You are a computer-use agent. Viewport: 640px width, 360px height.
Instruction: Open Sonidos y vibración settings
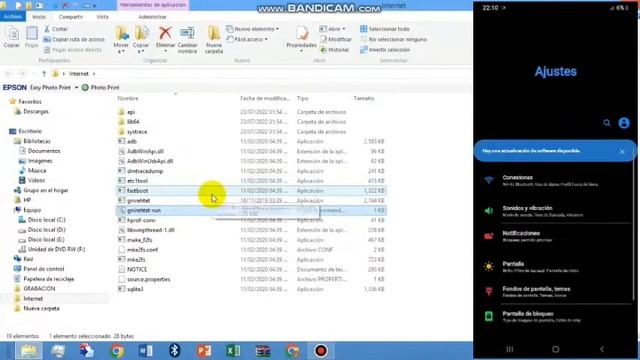(x=556, y=211)
